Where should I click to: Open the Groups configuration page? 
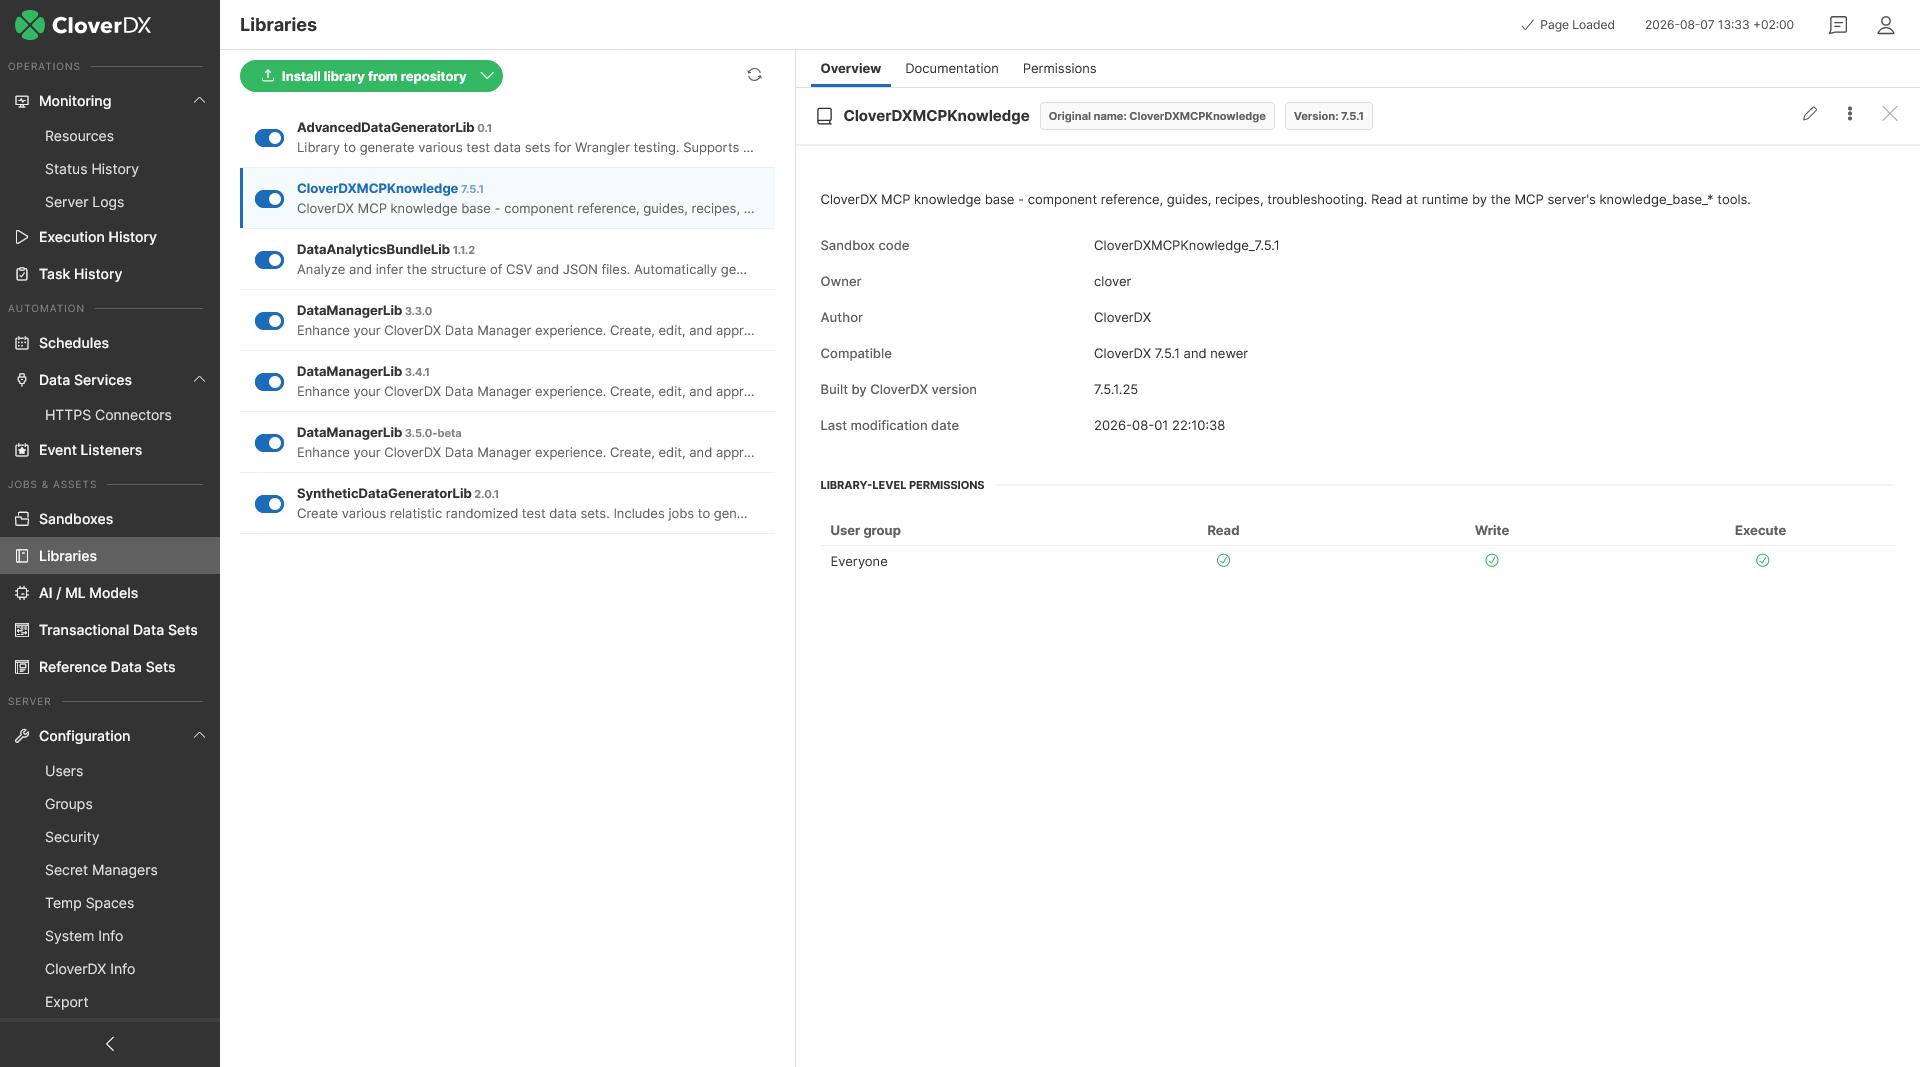69,804
